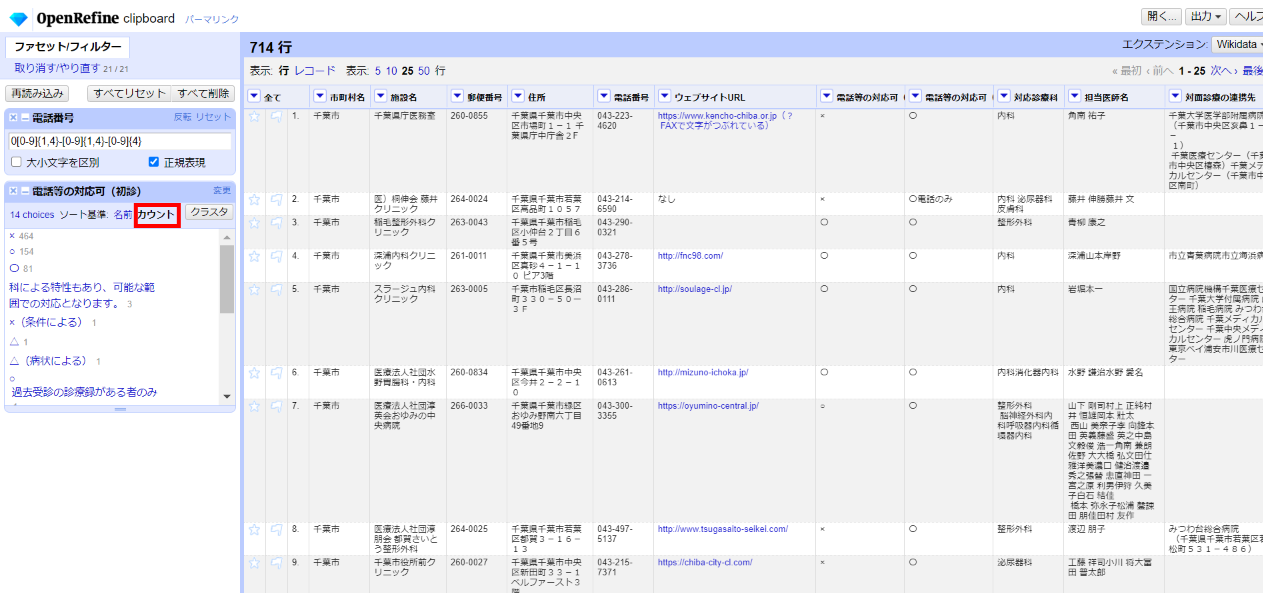The width and height of the screenshot is (1263, 593).
Task: Sort facet choices by 名前
Action: 122,214
